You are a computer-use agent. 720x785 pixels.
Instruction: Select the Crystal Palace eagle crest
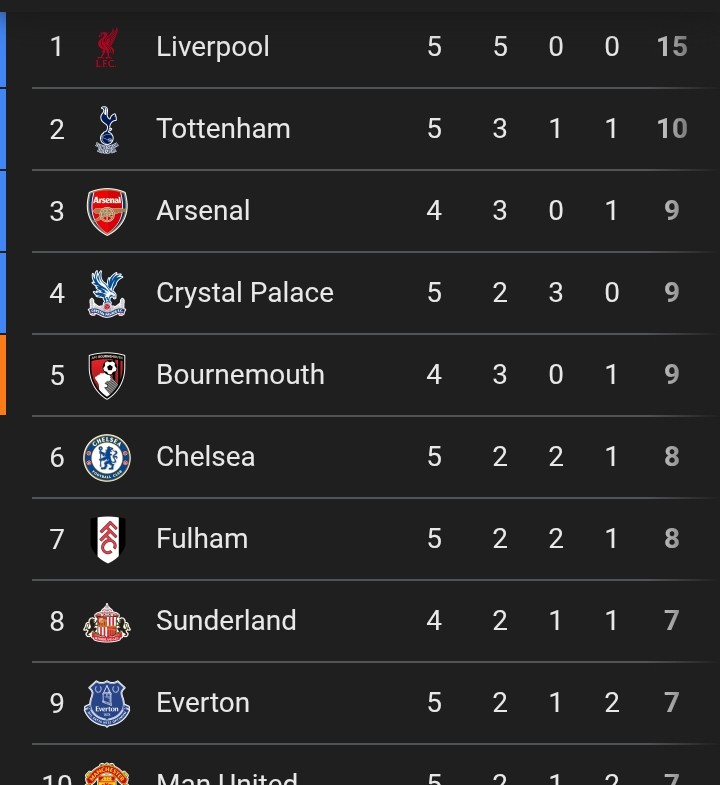[107, 293]
